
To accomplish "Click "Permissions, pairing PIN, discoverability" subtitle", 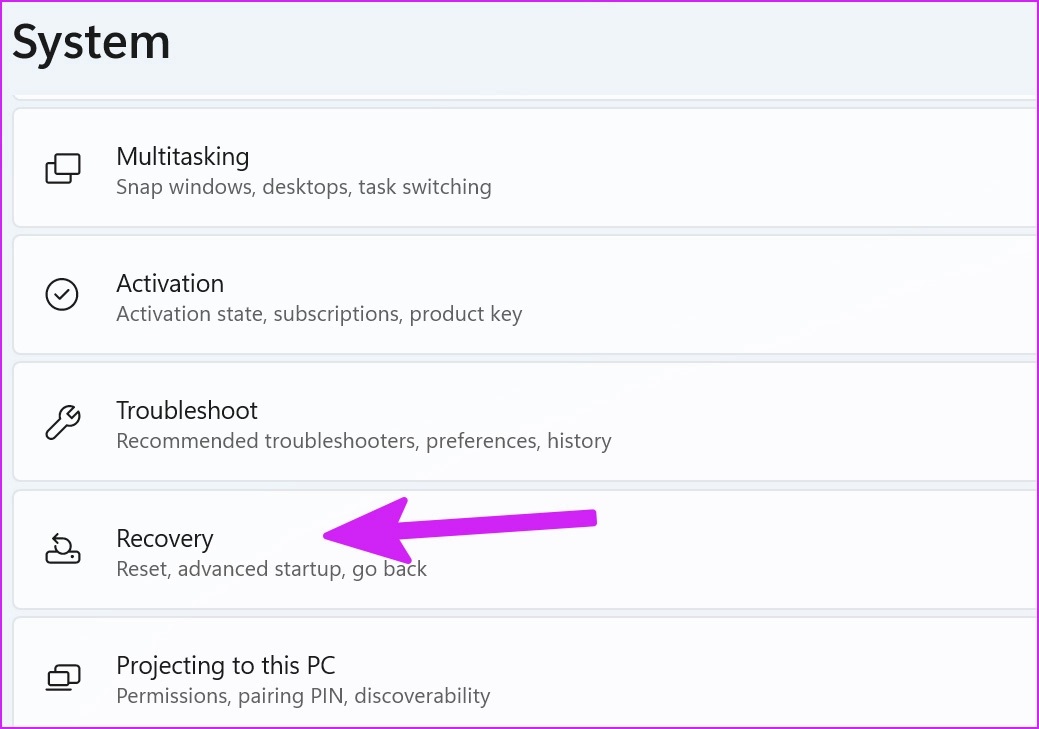I will coord(303,696).
